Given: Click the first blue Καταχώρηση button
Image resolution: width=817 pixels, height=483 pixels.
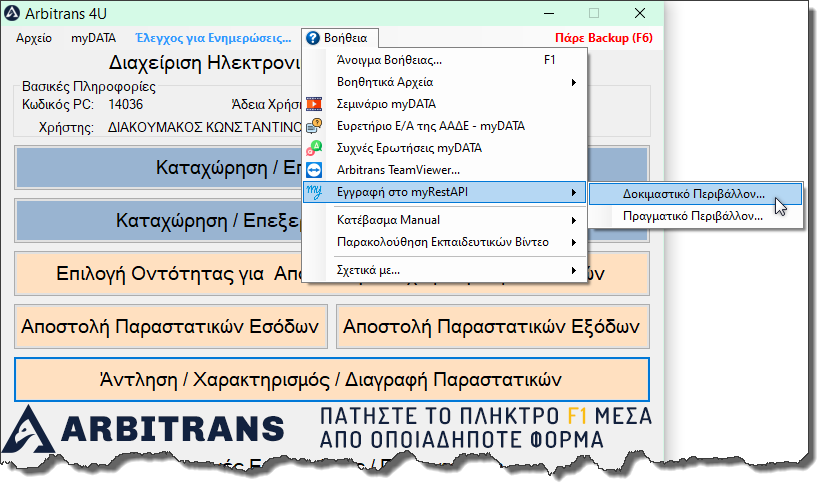Looking at the screenshot, I should pyautogui.click(x=158, y=168).
